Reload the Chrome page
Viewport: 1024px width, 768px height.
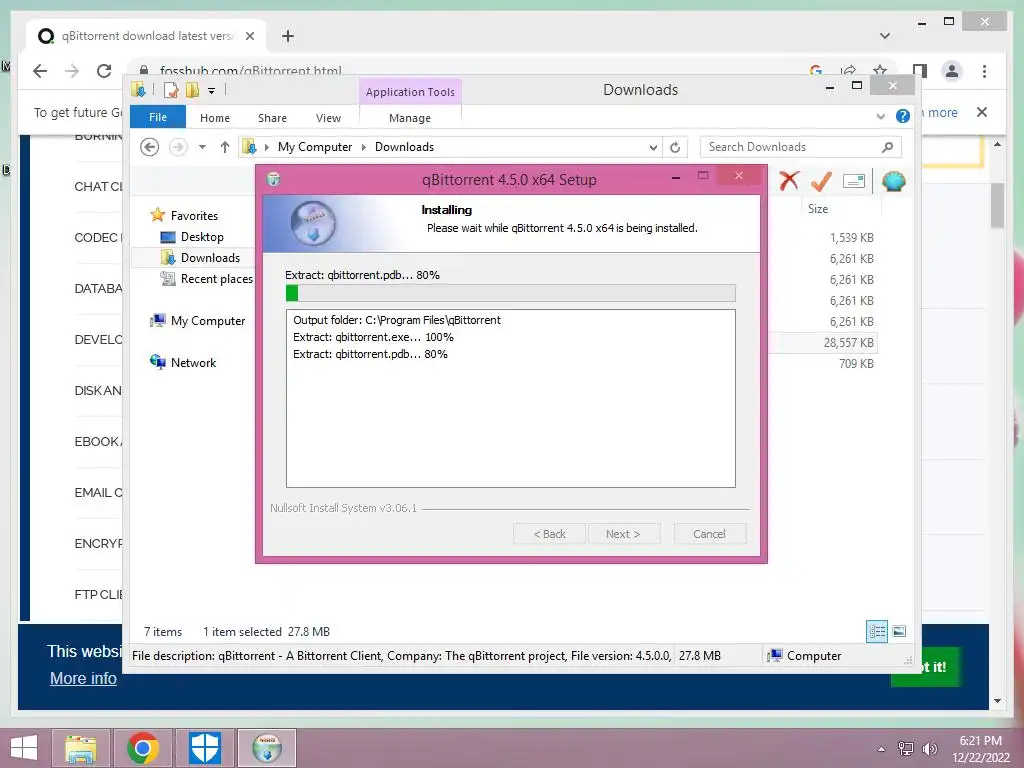point(104,71)
